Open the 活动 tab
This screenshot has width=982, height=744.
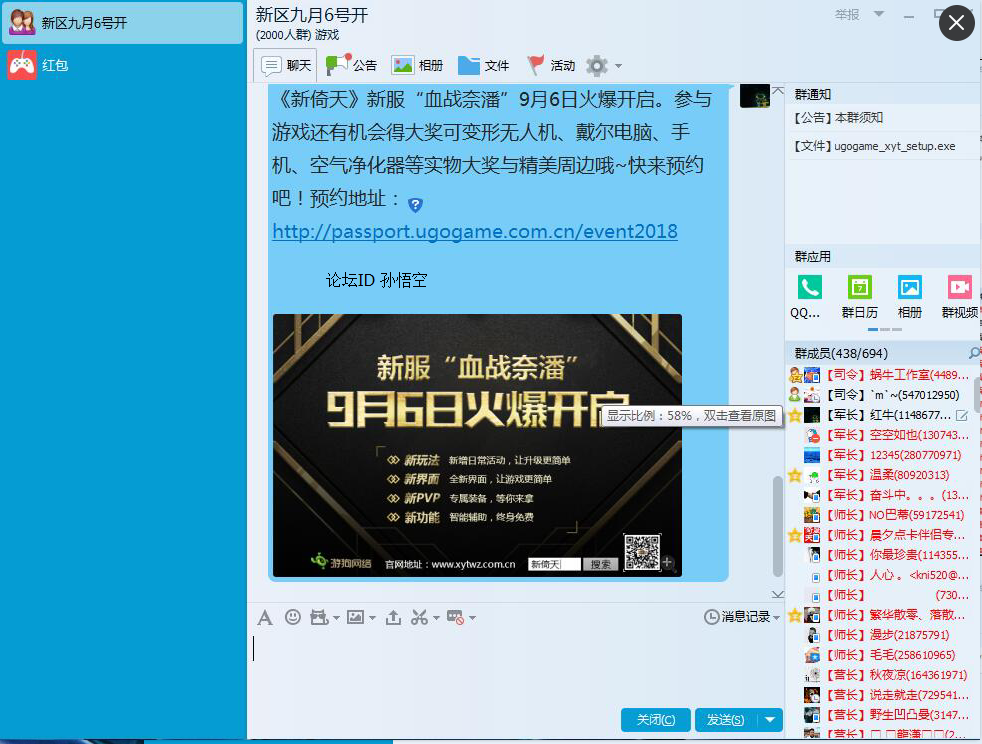pyautogui.click(x=550, y=65)
